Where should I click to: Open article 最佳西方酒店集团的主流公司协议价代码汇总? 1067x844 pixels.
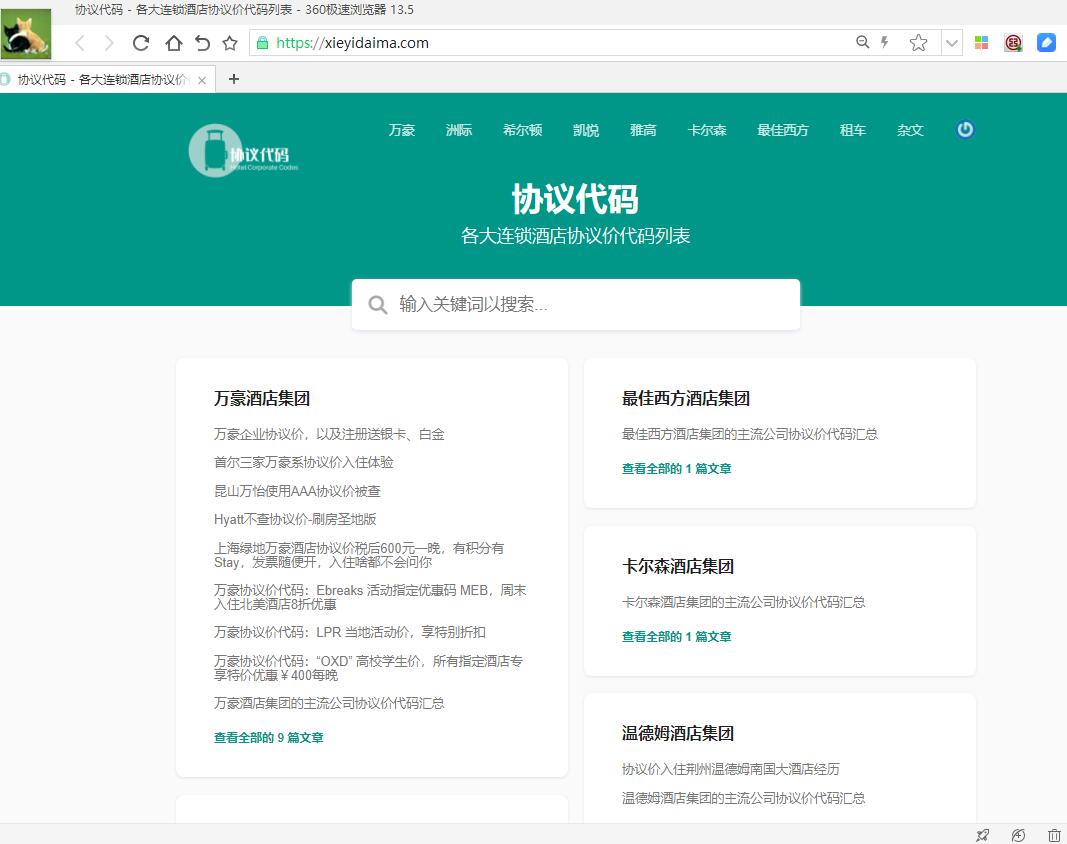(750, 434)
